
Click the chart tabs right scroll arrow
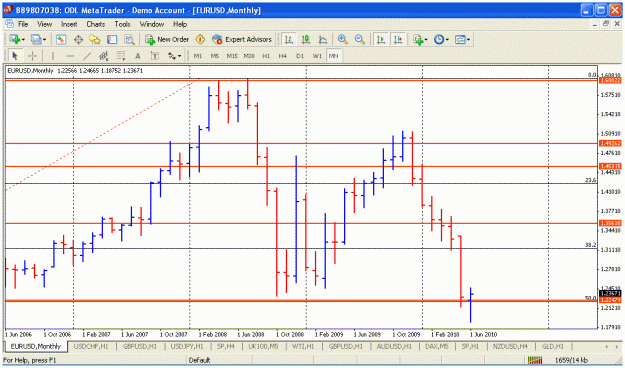click(616, 346)
